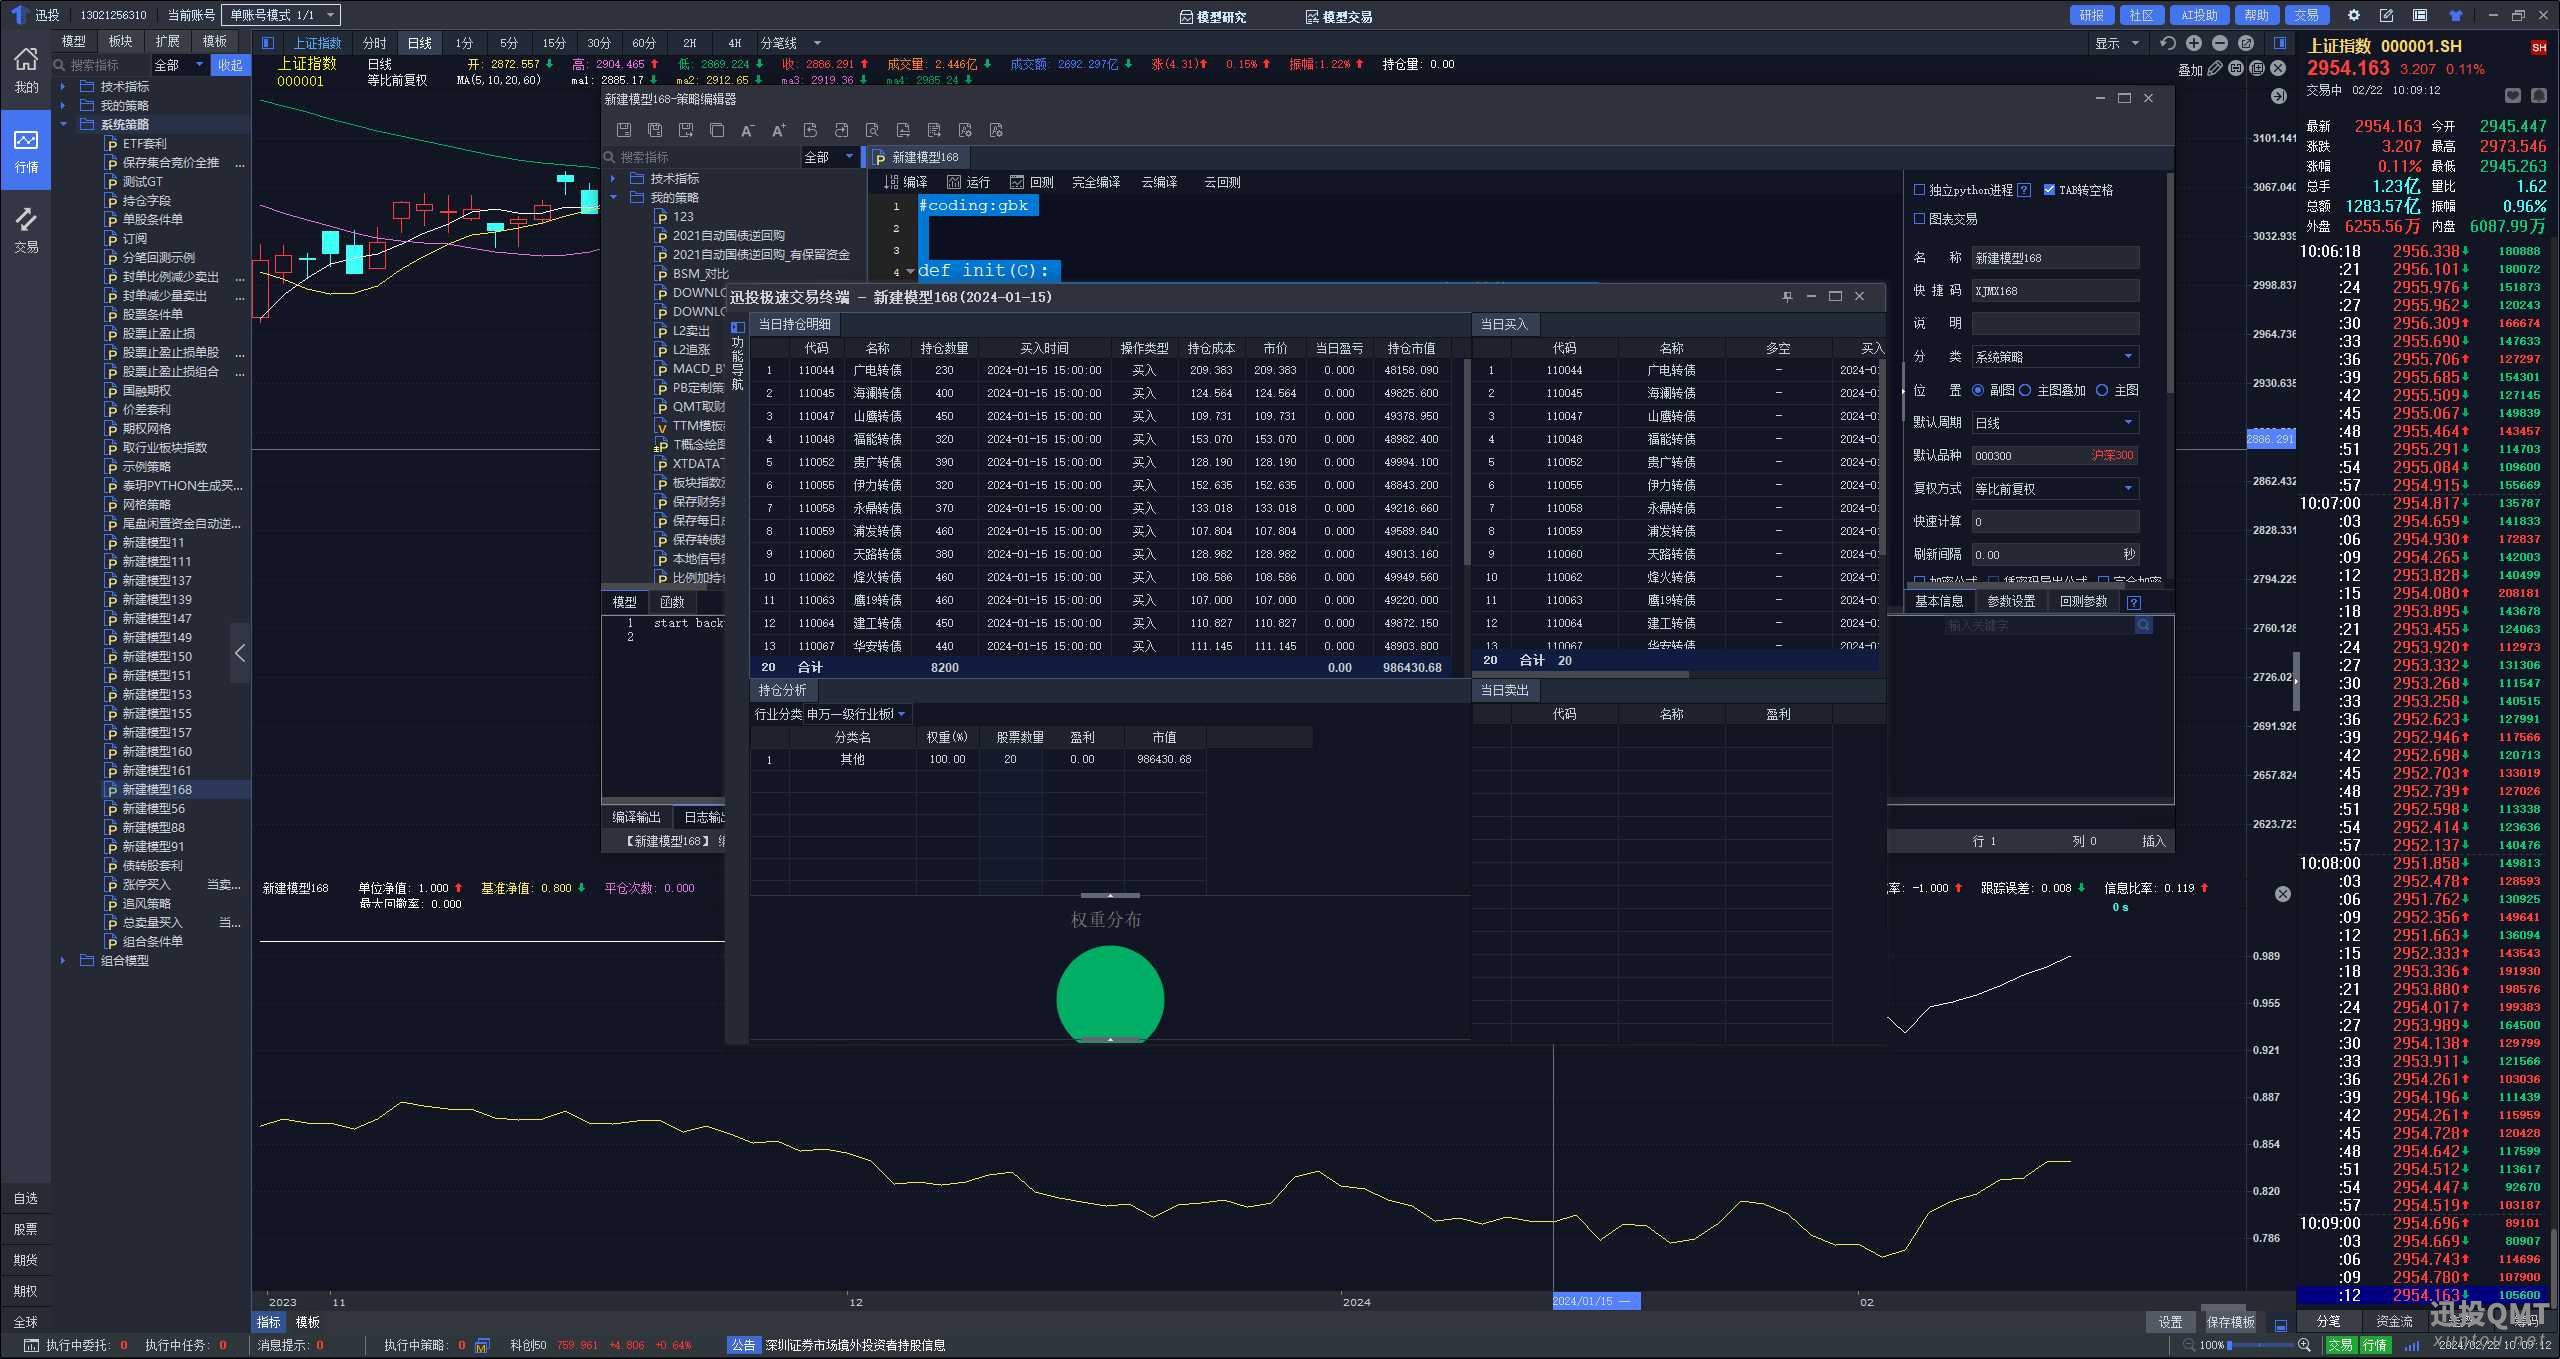This screenshot has height=1359, width=2560.
Task: Open the 行情 market sidebar icon
Action: [x=26, y=151]
